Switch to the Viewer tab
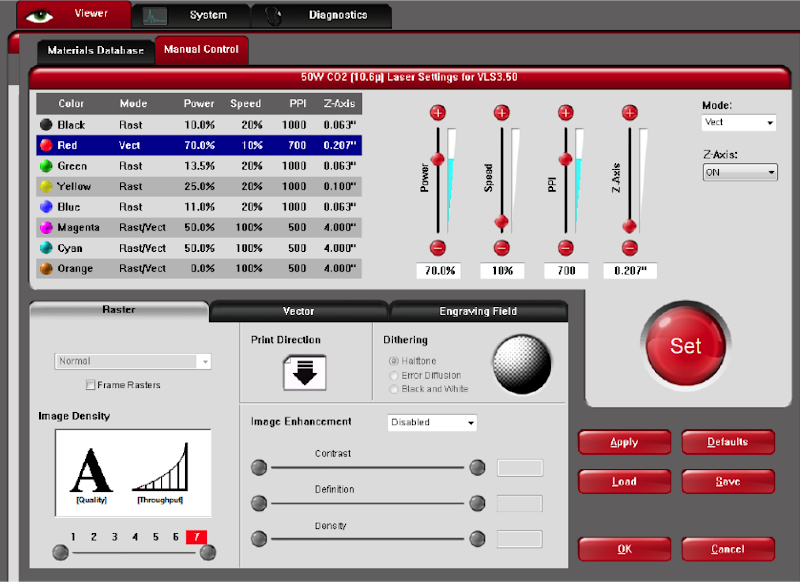This screenshot has width=800, height=582. (74, 14)
